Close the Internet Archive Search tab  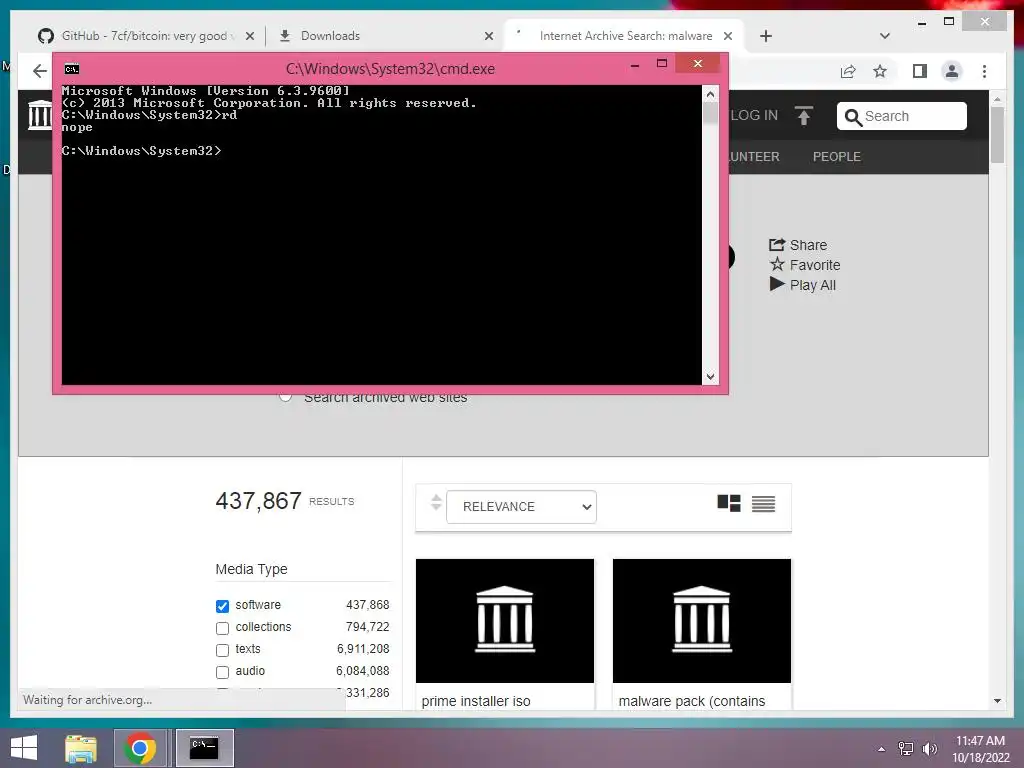click(728, 36)
